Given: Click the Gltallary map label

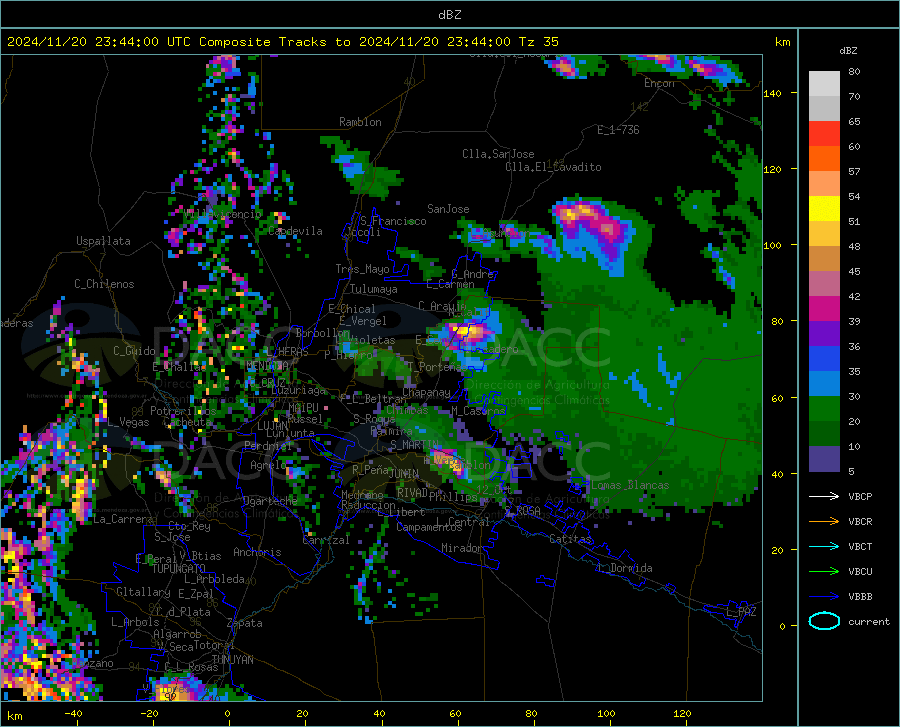Looking at the screenshot, I should [x=143, y=592].
